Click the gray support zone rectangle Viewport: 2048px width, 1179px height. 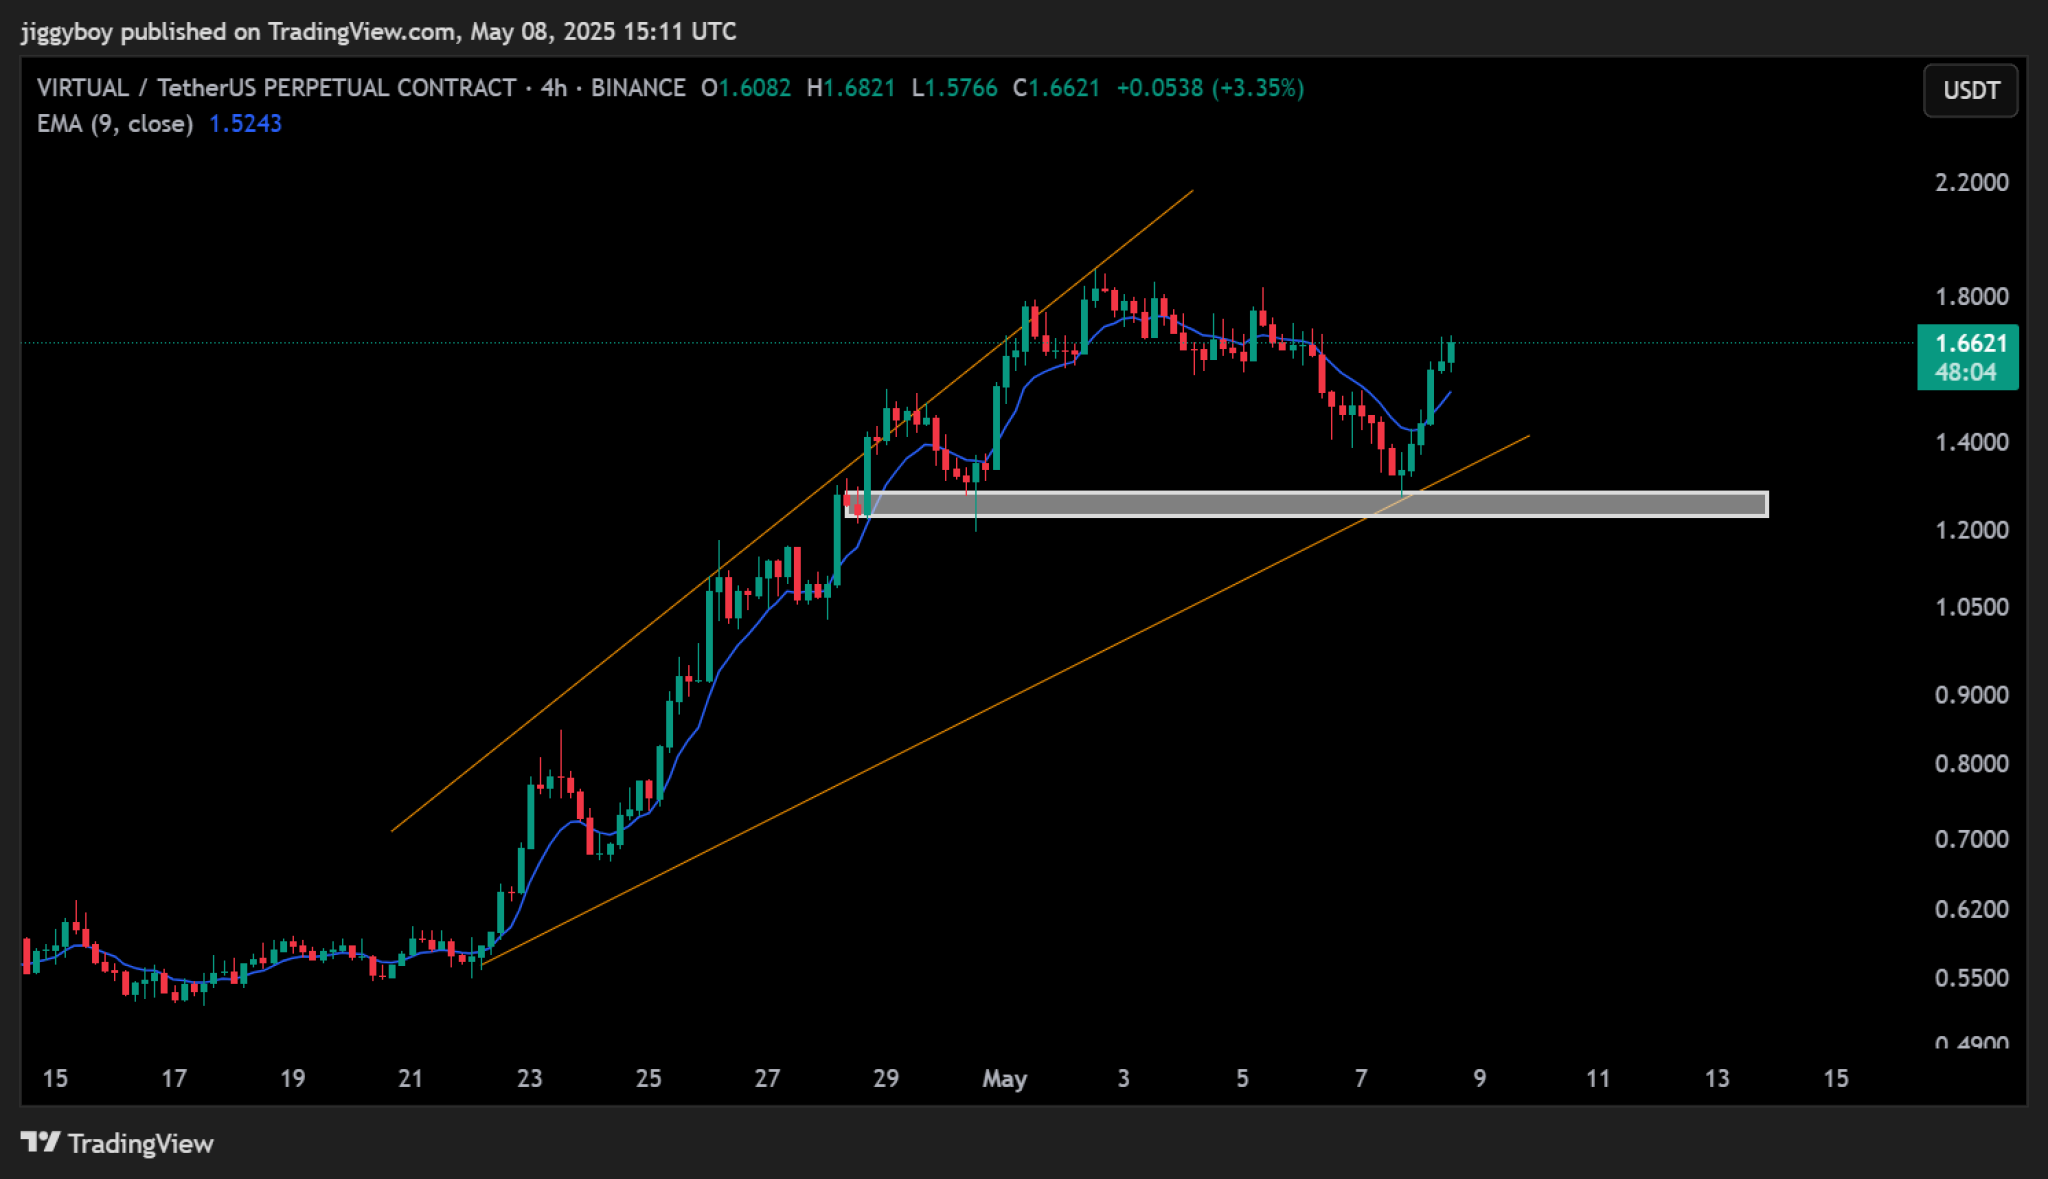1306,504
